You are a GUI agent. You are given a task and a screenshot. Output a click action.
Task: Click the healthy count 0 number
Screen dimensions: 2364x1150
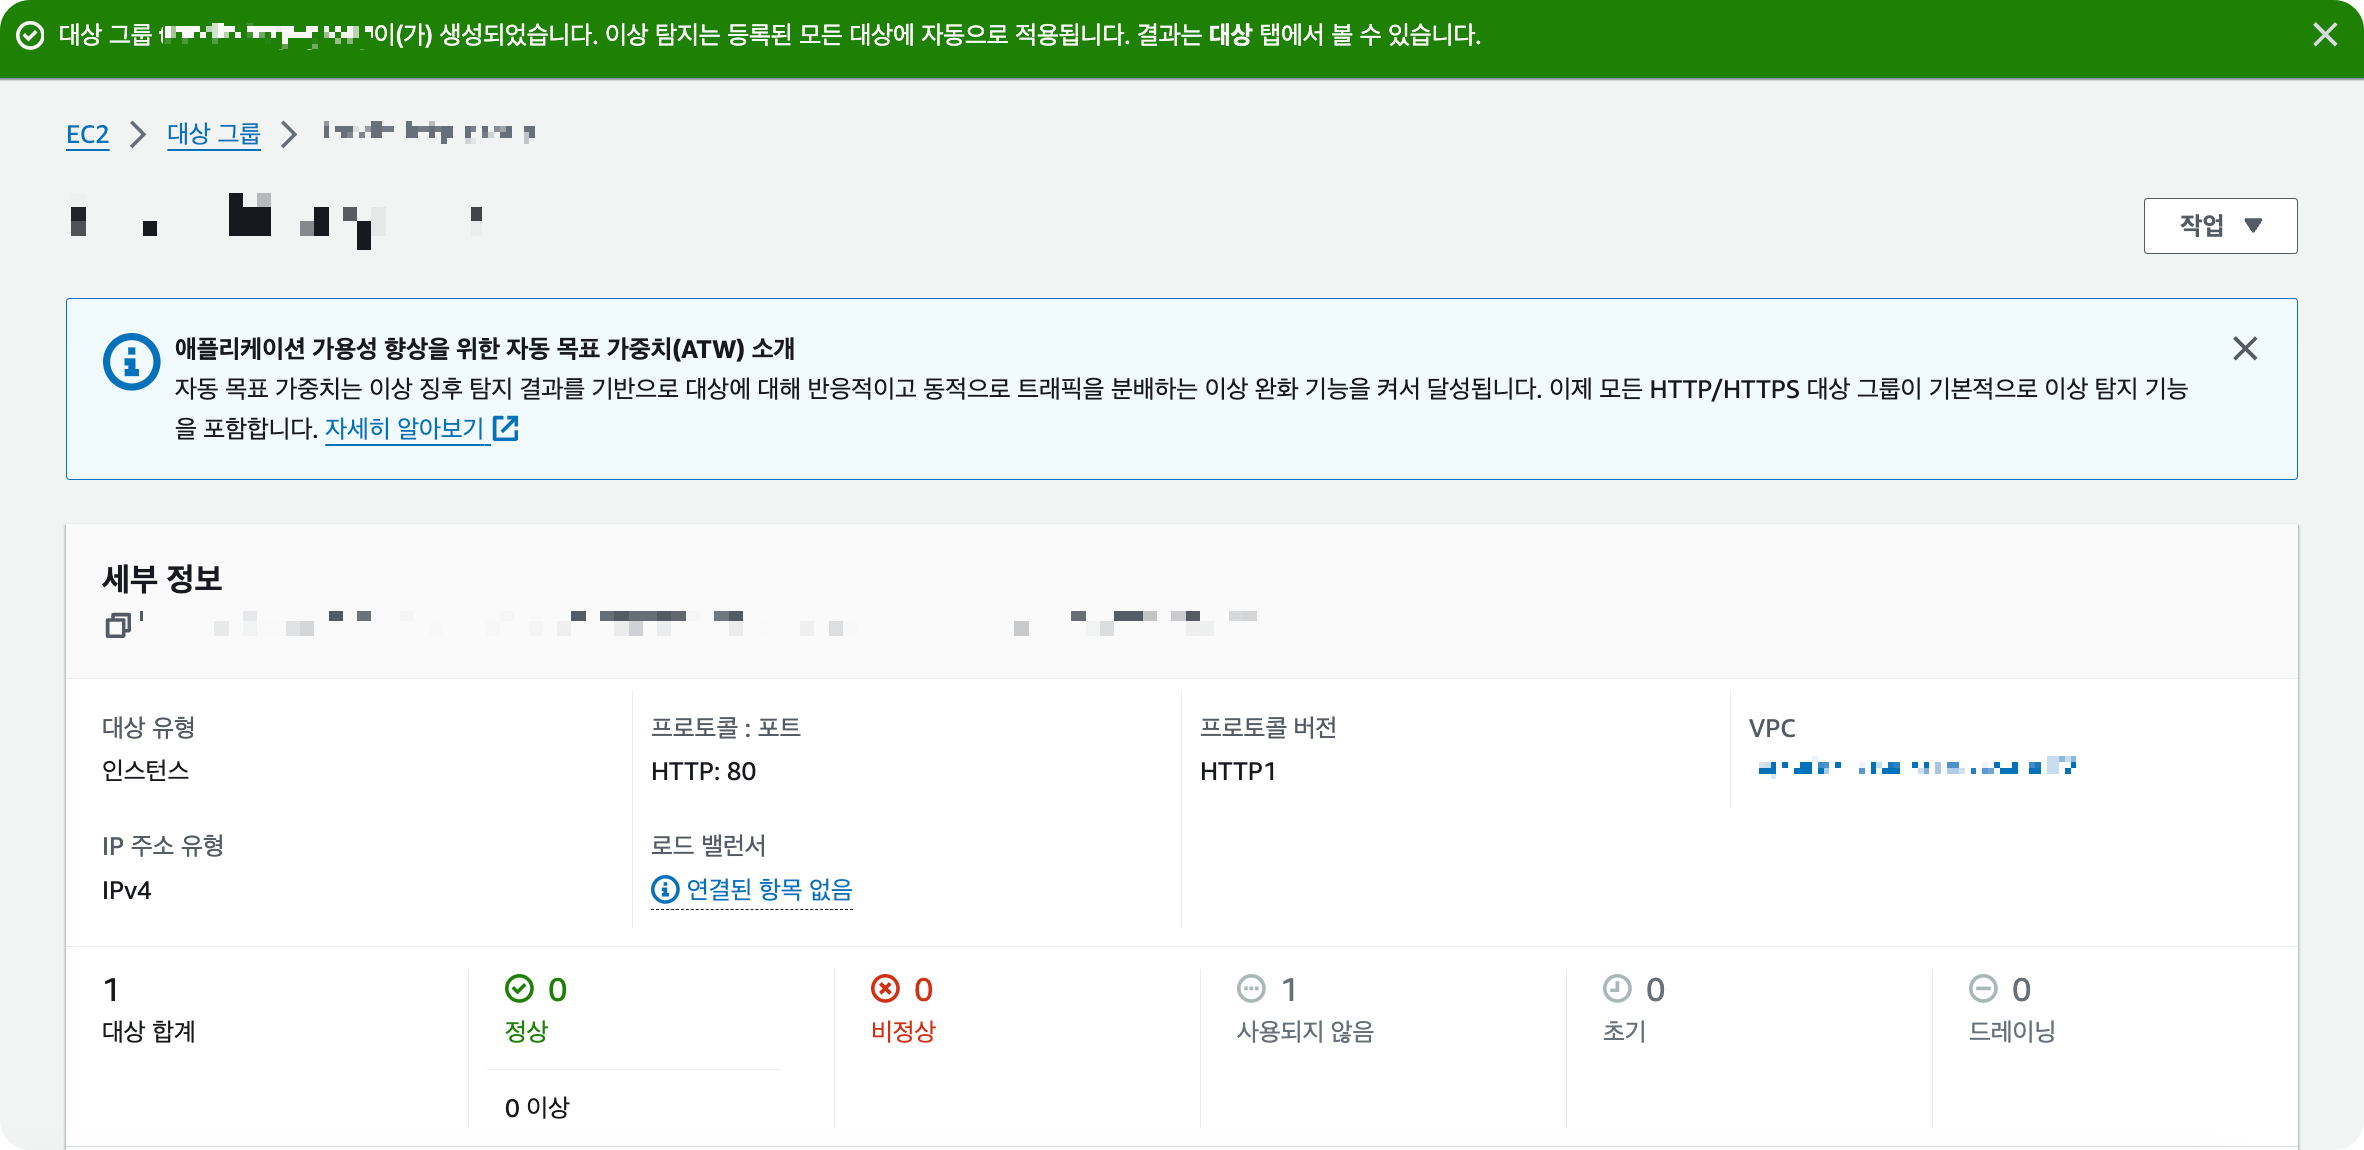(x=557, y=990)
